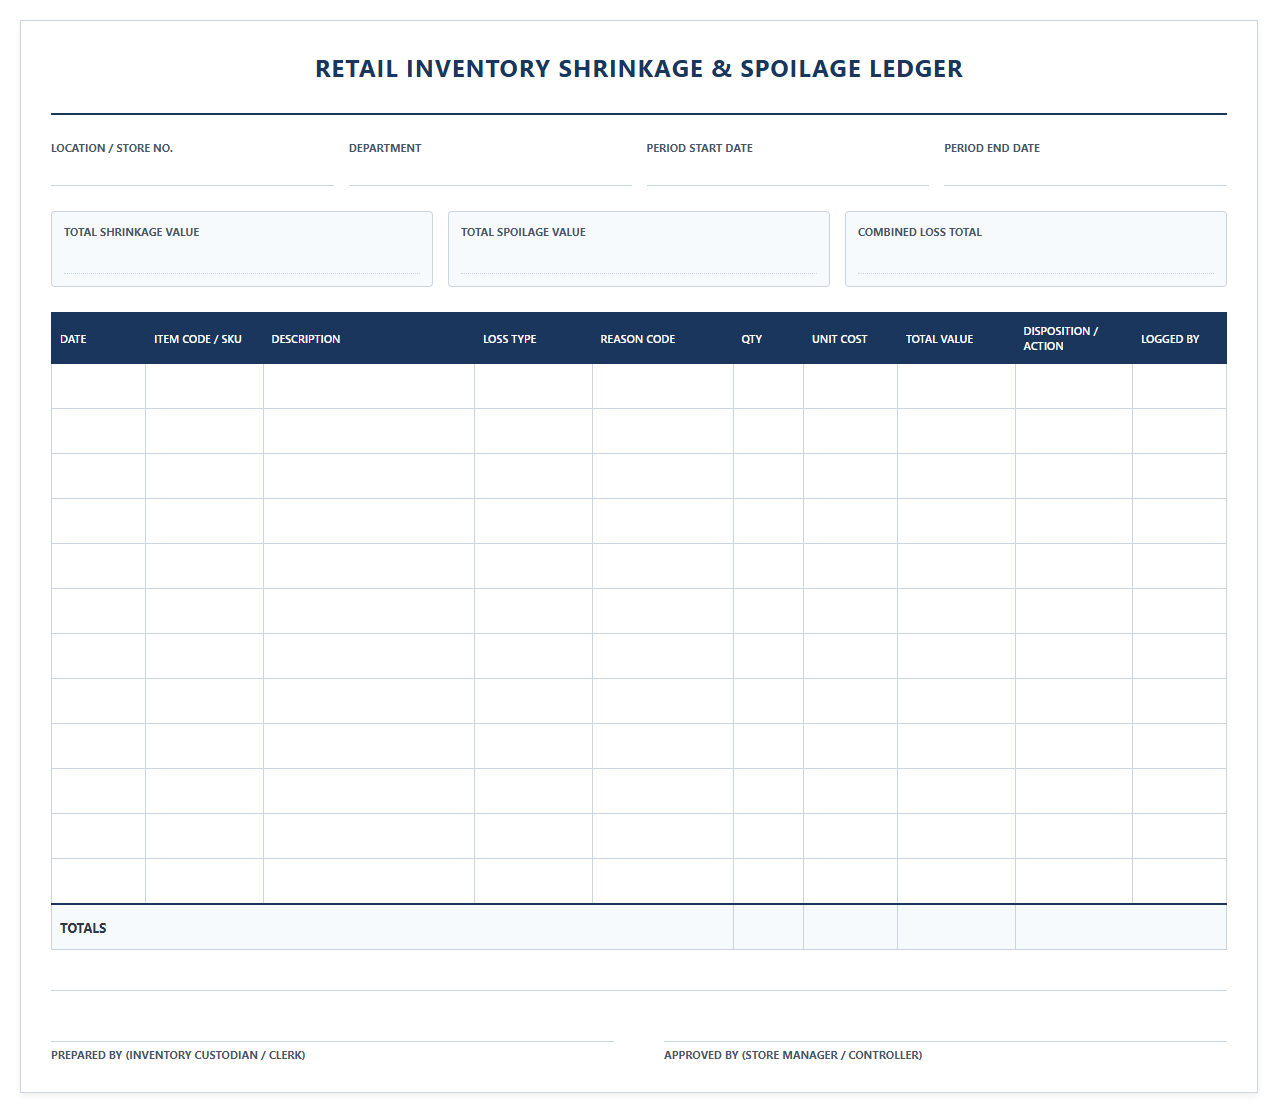The image size is (1278, 1113).
Task: Click the Prepared By signature line
Action: tap(332, 1041)
